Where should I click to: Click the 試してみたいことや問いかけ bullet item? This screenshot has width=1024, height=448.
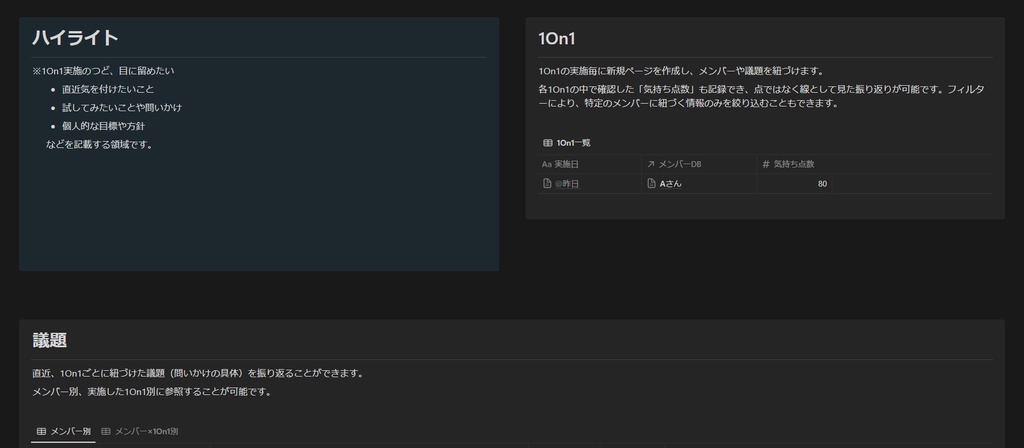point(122,107)
